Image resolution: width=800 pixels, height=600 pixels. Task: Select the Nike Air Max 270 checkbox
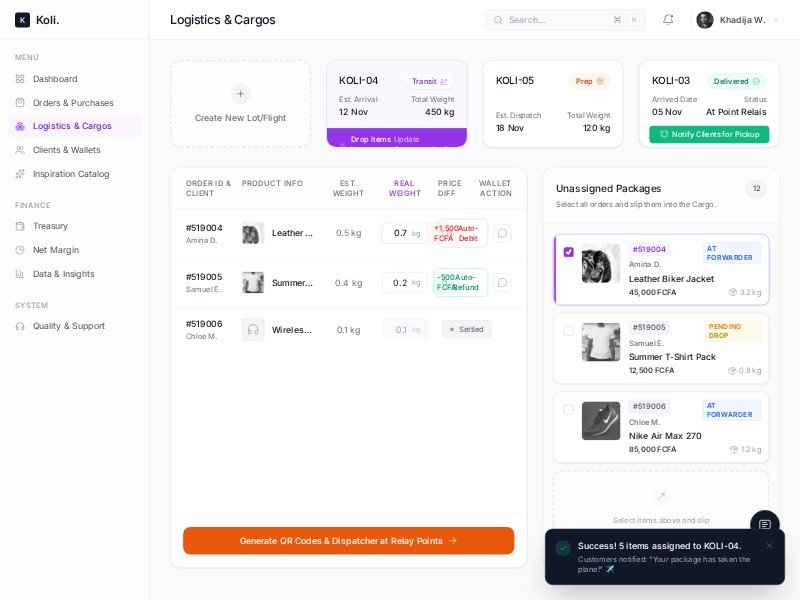point(569,409)
